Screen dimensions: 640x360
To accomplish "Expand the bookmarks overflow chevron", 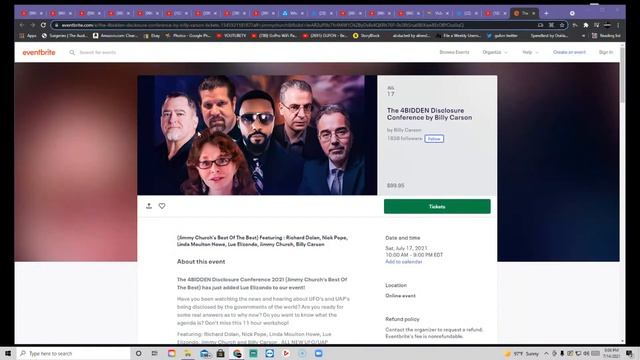I will pyautogui.click(x=583, y=36).
